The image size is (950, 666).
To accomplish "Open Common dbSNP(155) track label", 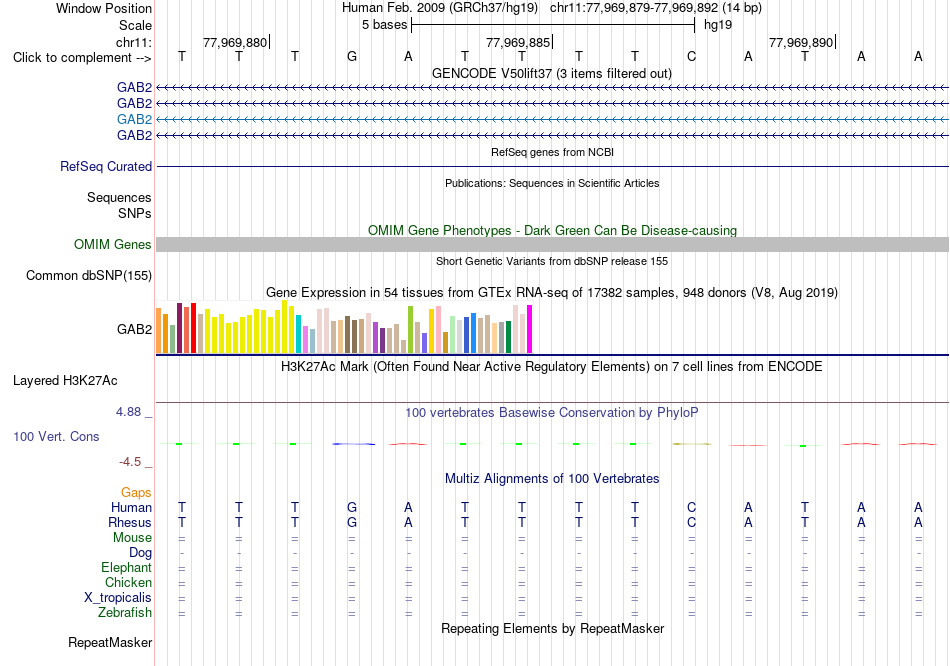I will click(x=89, y=276).
